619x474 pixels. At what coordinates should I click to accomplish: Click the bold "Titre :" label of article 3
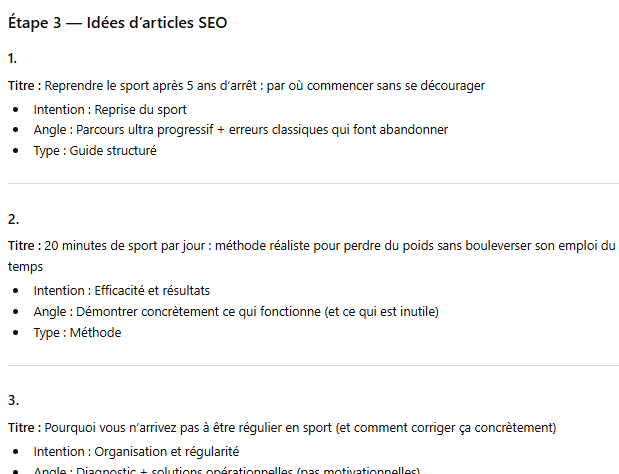point(24,428)
